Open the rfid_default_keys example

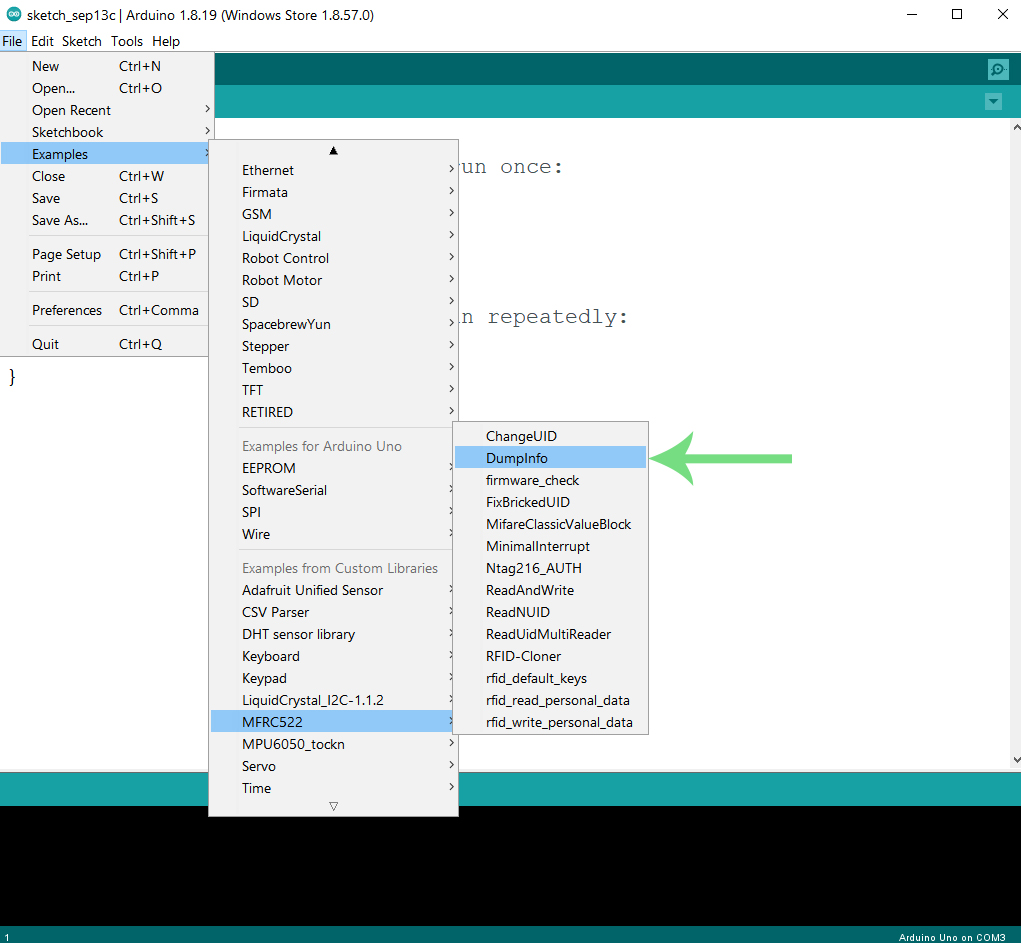550,679
